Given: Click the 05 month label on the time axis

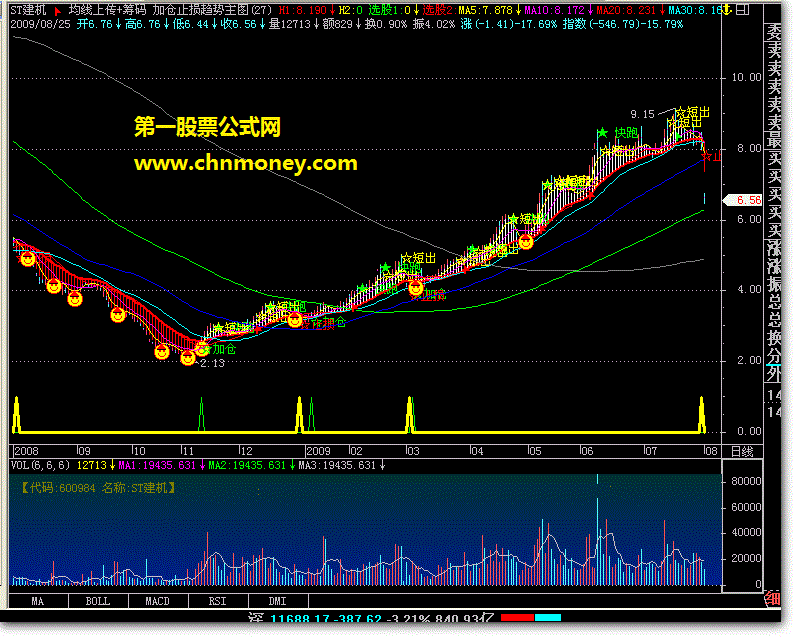Looking at the screenshot, I should pos(535,451).
